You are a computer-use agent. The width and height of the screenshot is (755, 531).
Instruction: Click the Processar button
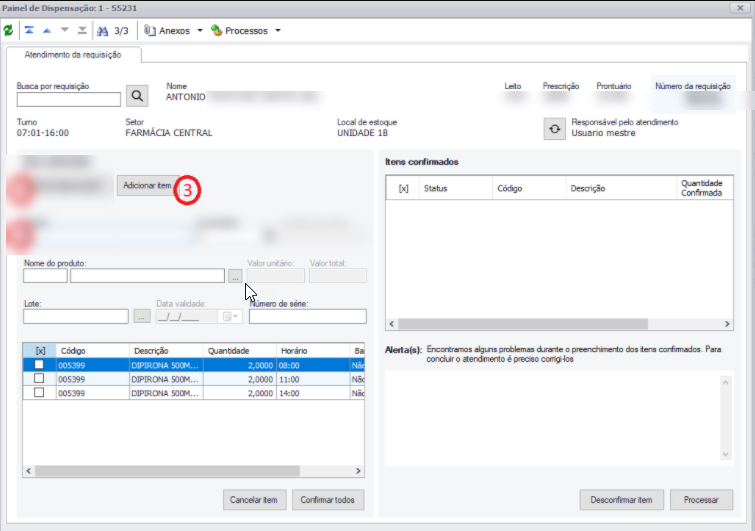point(701,500)
